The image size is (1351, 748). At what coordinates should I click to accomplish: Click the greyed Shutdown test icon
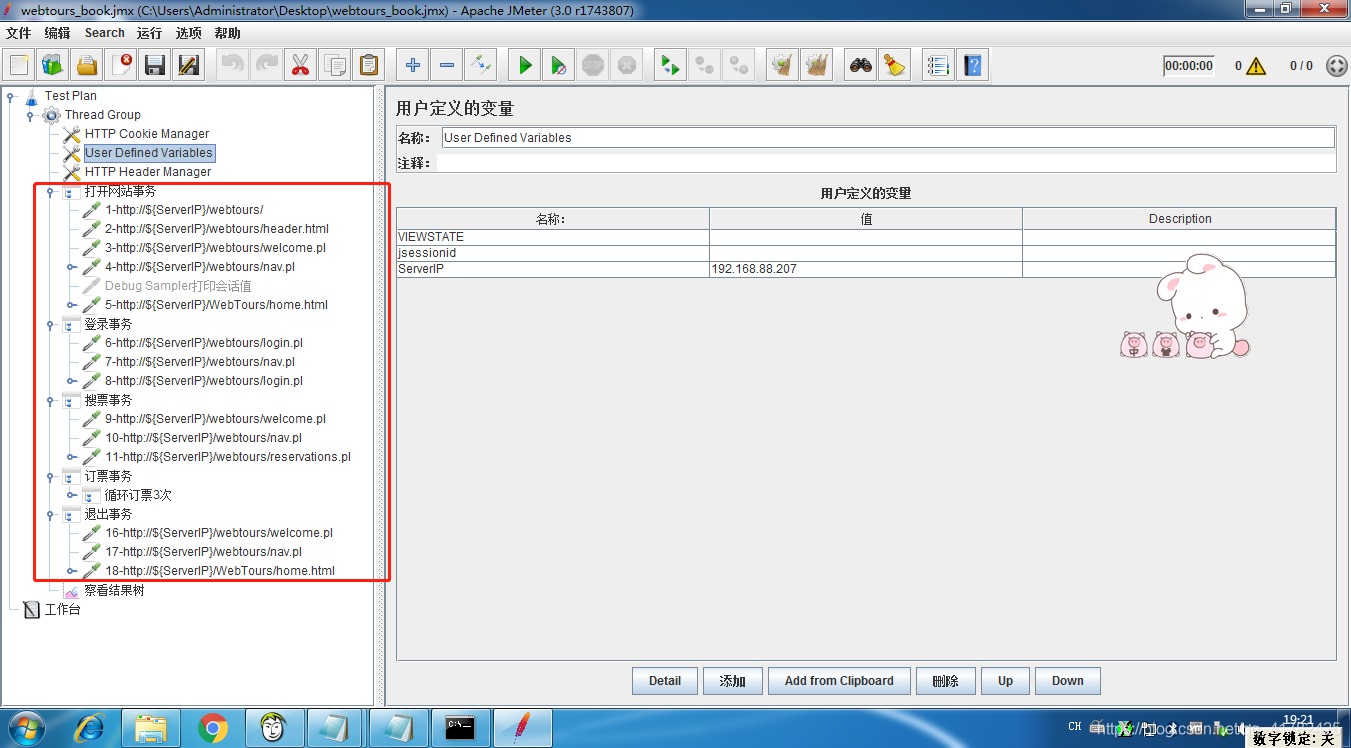click(627, 66)
